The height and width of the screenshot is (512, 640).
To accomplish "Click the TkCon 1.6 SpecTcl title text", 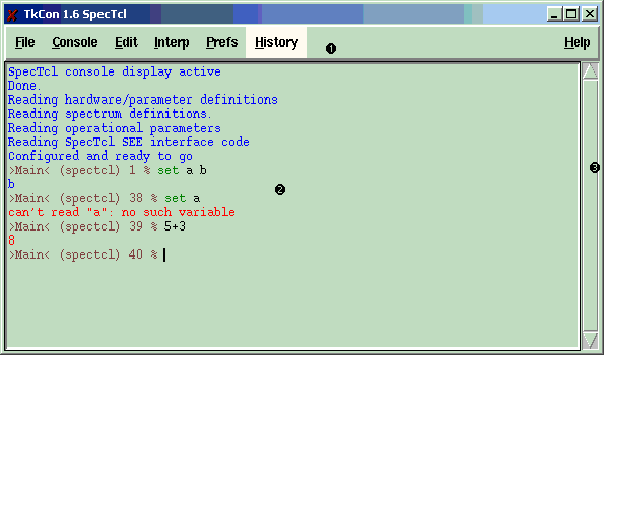I will pos(75,14).
